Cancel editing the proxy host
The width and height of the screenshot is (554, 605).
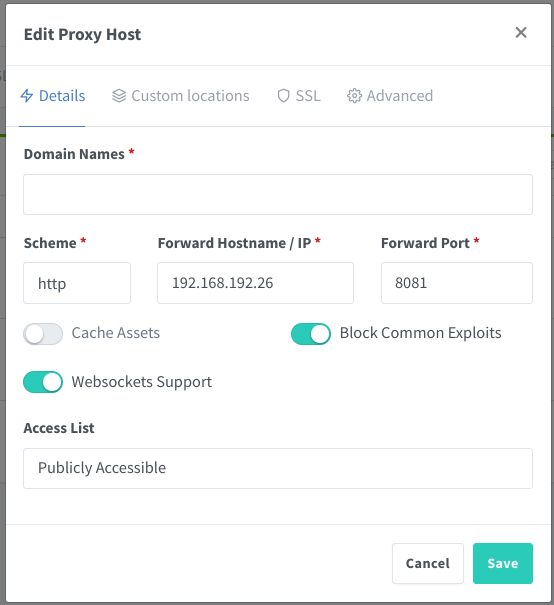point(427,563)
